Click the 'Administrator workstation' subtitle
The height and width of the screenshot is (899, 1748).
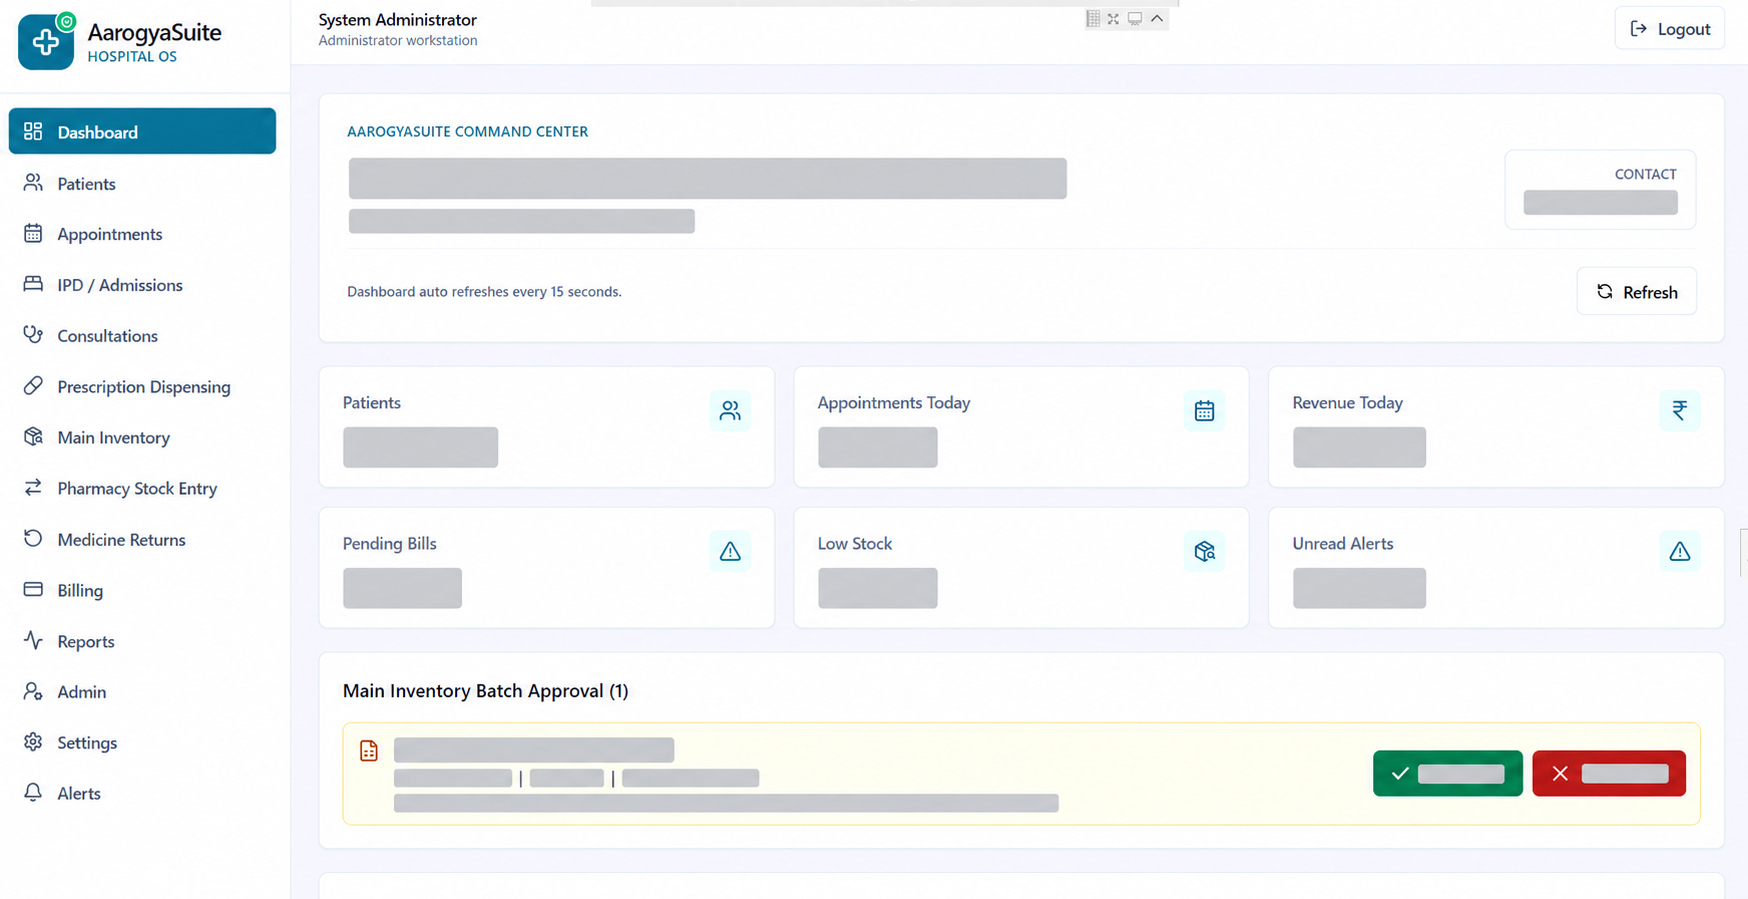(x=397, y=40)
